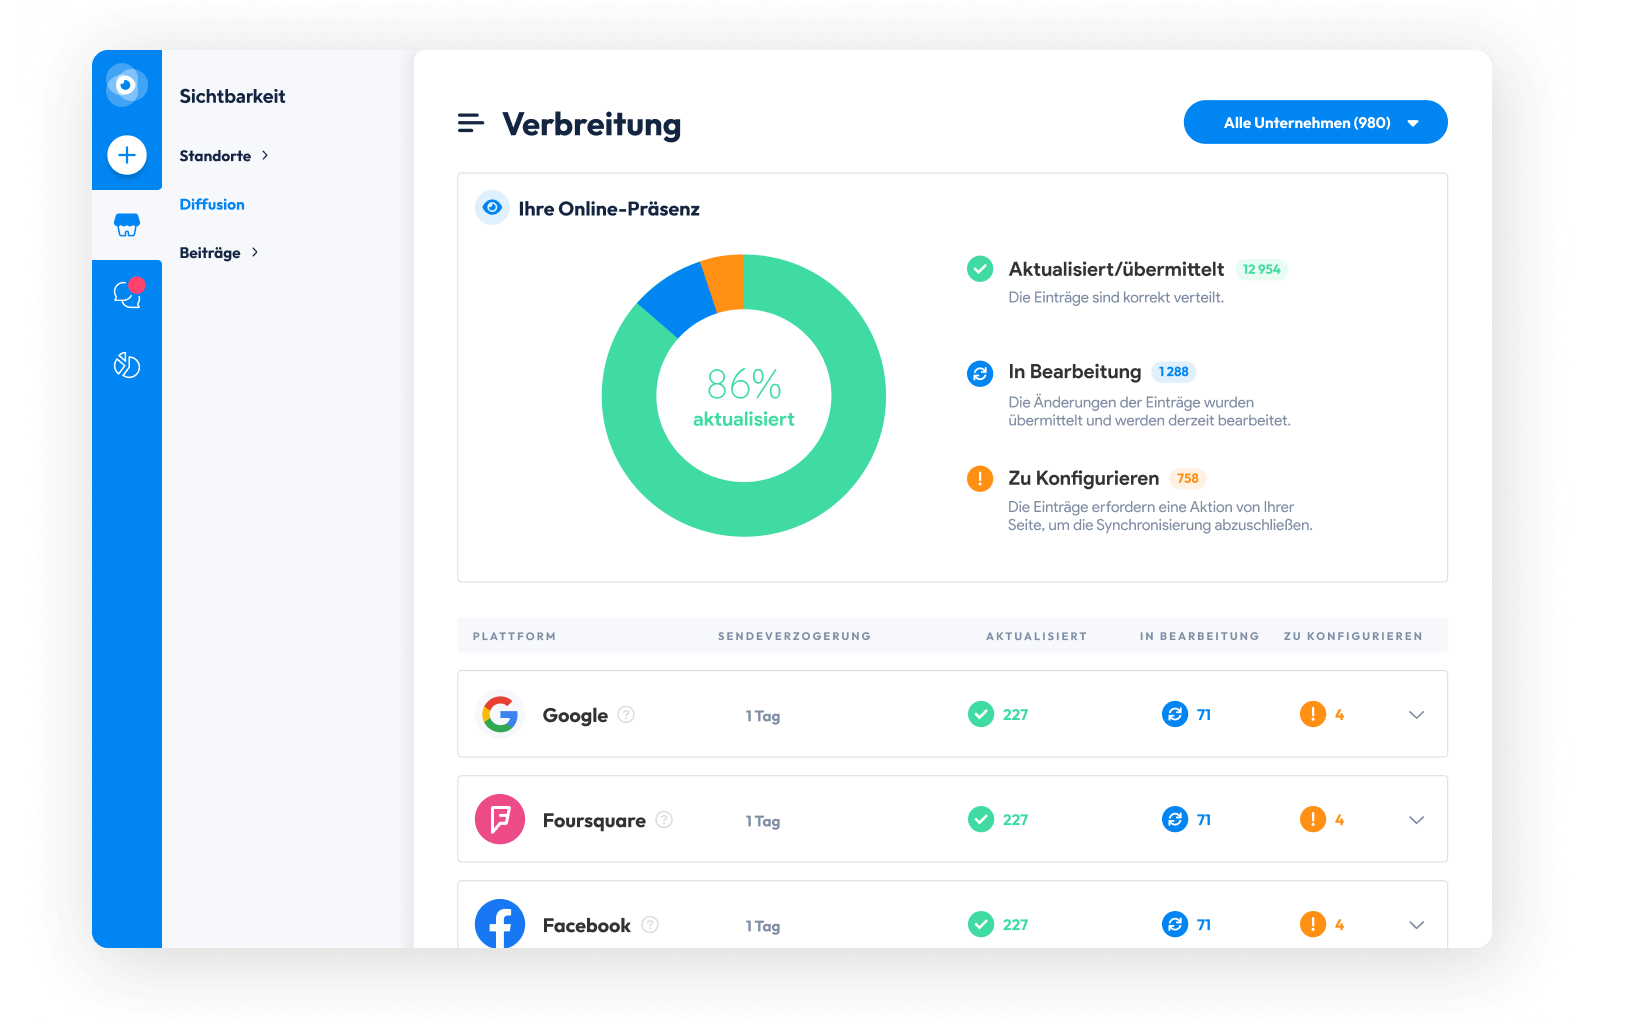Click the plus add button in sidebar
1640x1022 pixels.
point(127,155)
